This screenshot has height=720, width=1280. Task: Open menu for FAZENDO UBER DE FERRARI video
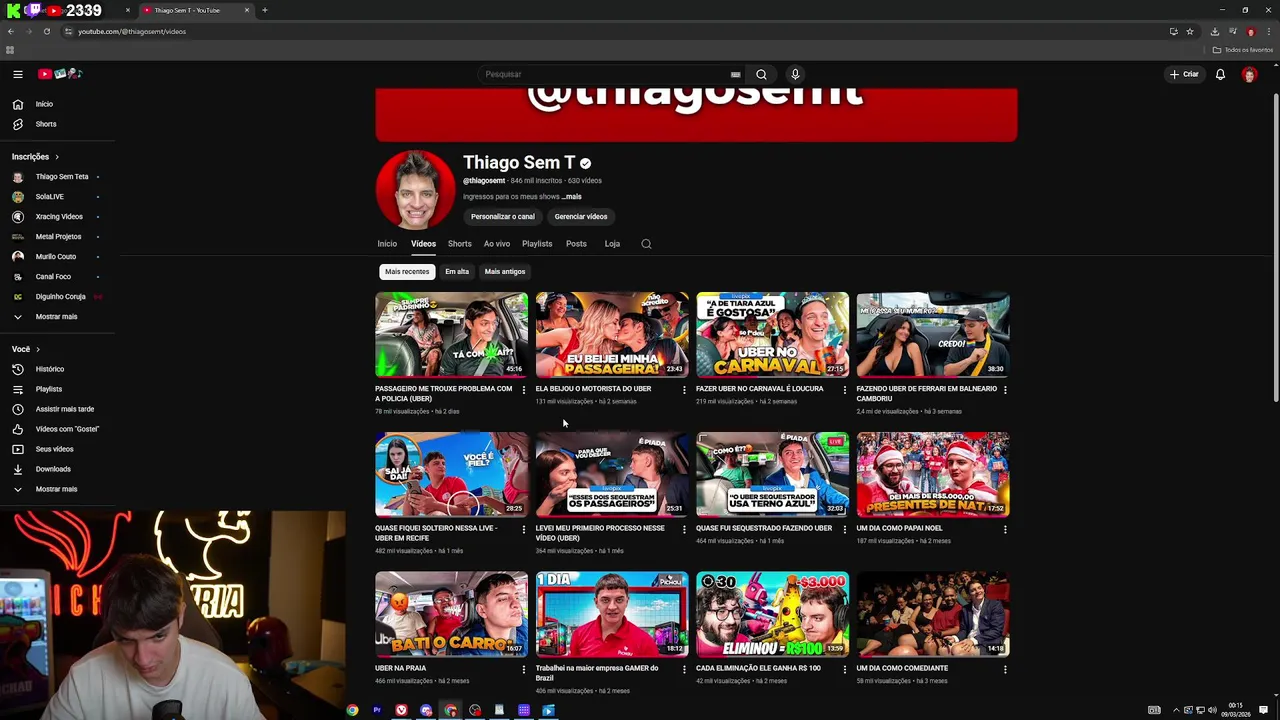[x=1005, y=390]
